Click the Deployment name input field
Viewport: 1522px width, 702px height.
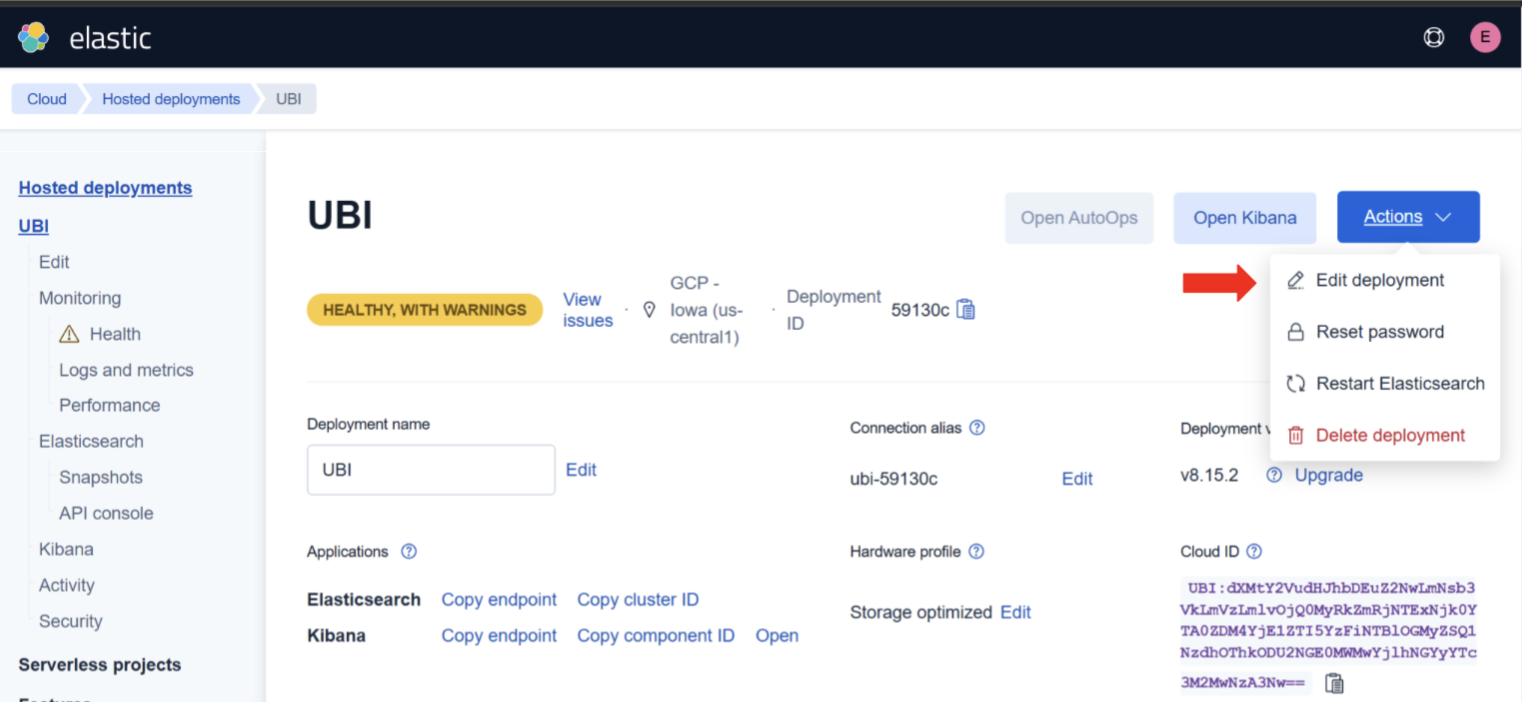(x=431, y=470)
